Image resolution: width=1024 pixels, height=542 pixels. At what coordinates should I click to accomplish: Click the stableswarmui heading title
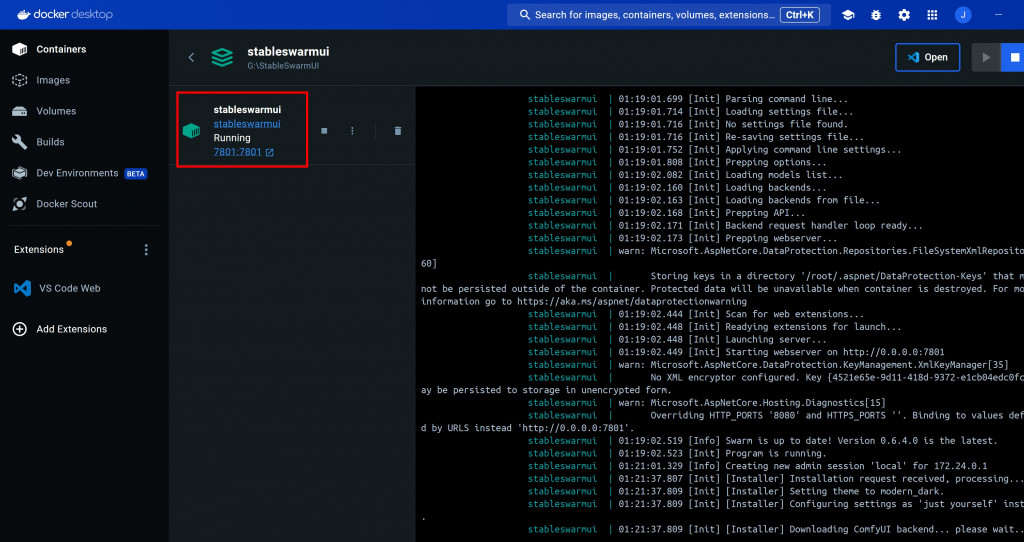click(288, 51)
